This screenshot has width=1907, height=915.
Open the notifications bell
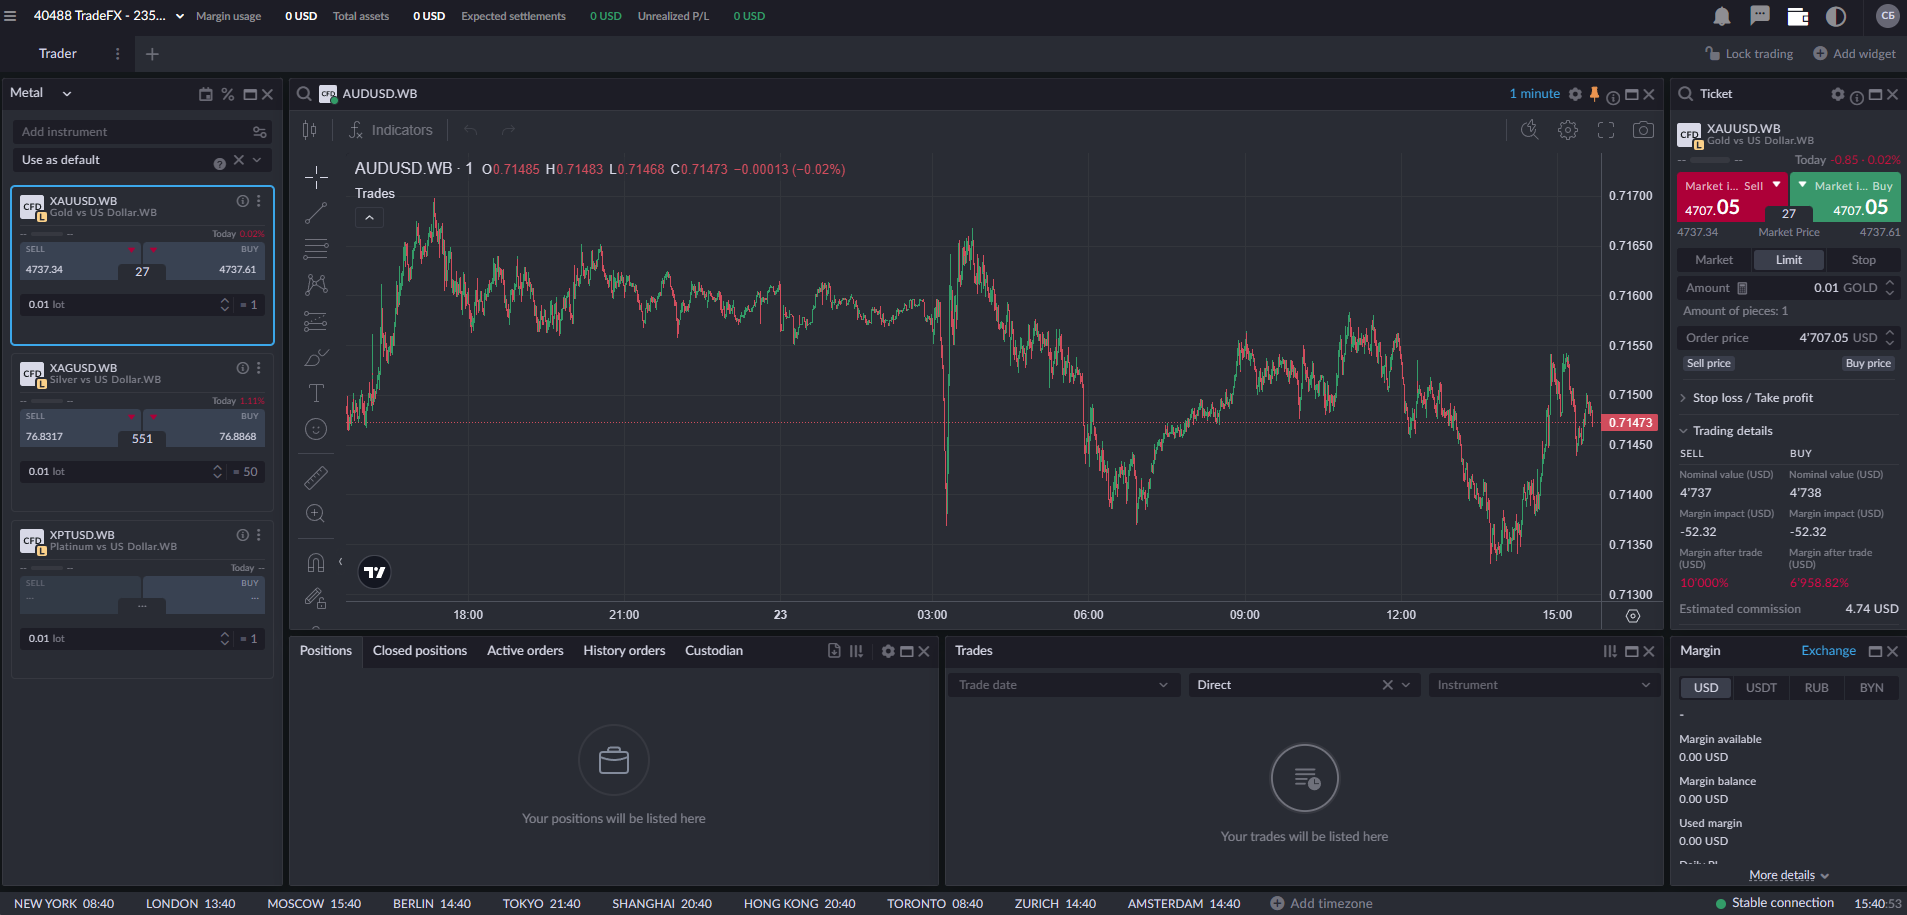coord(1721,16)
